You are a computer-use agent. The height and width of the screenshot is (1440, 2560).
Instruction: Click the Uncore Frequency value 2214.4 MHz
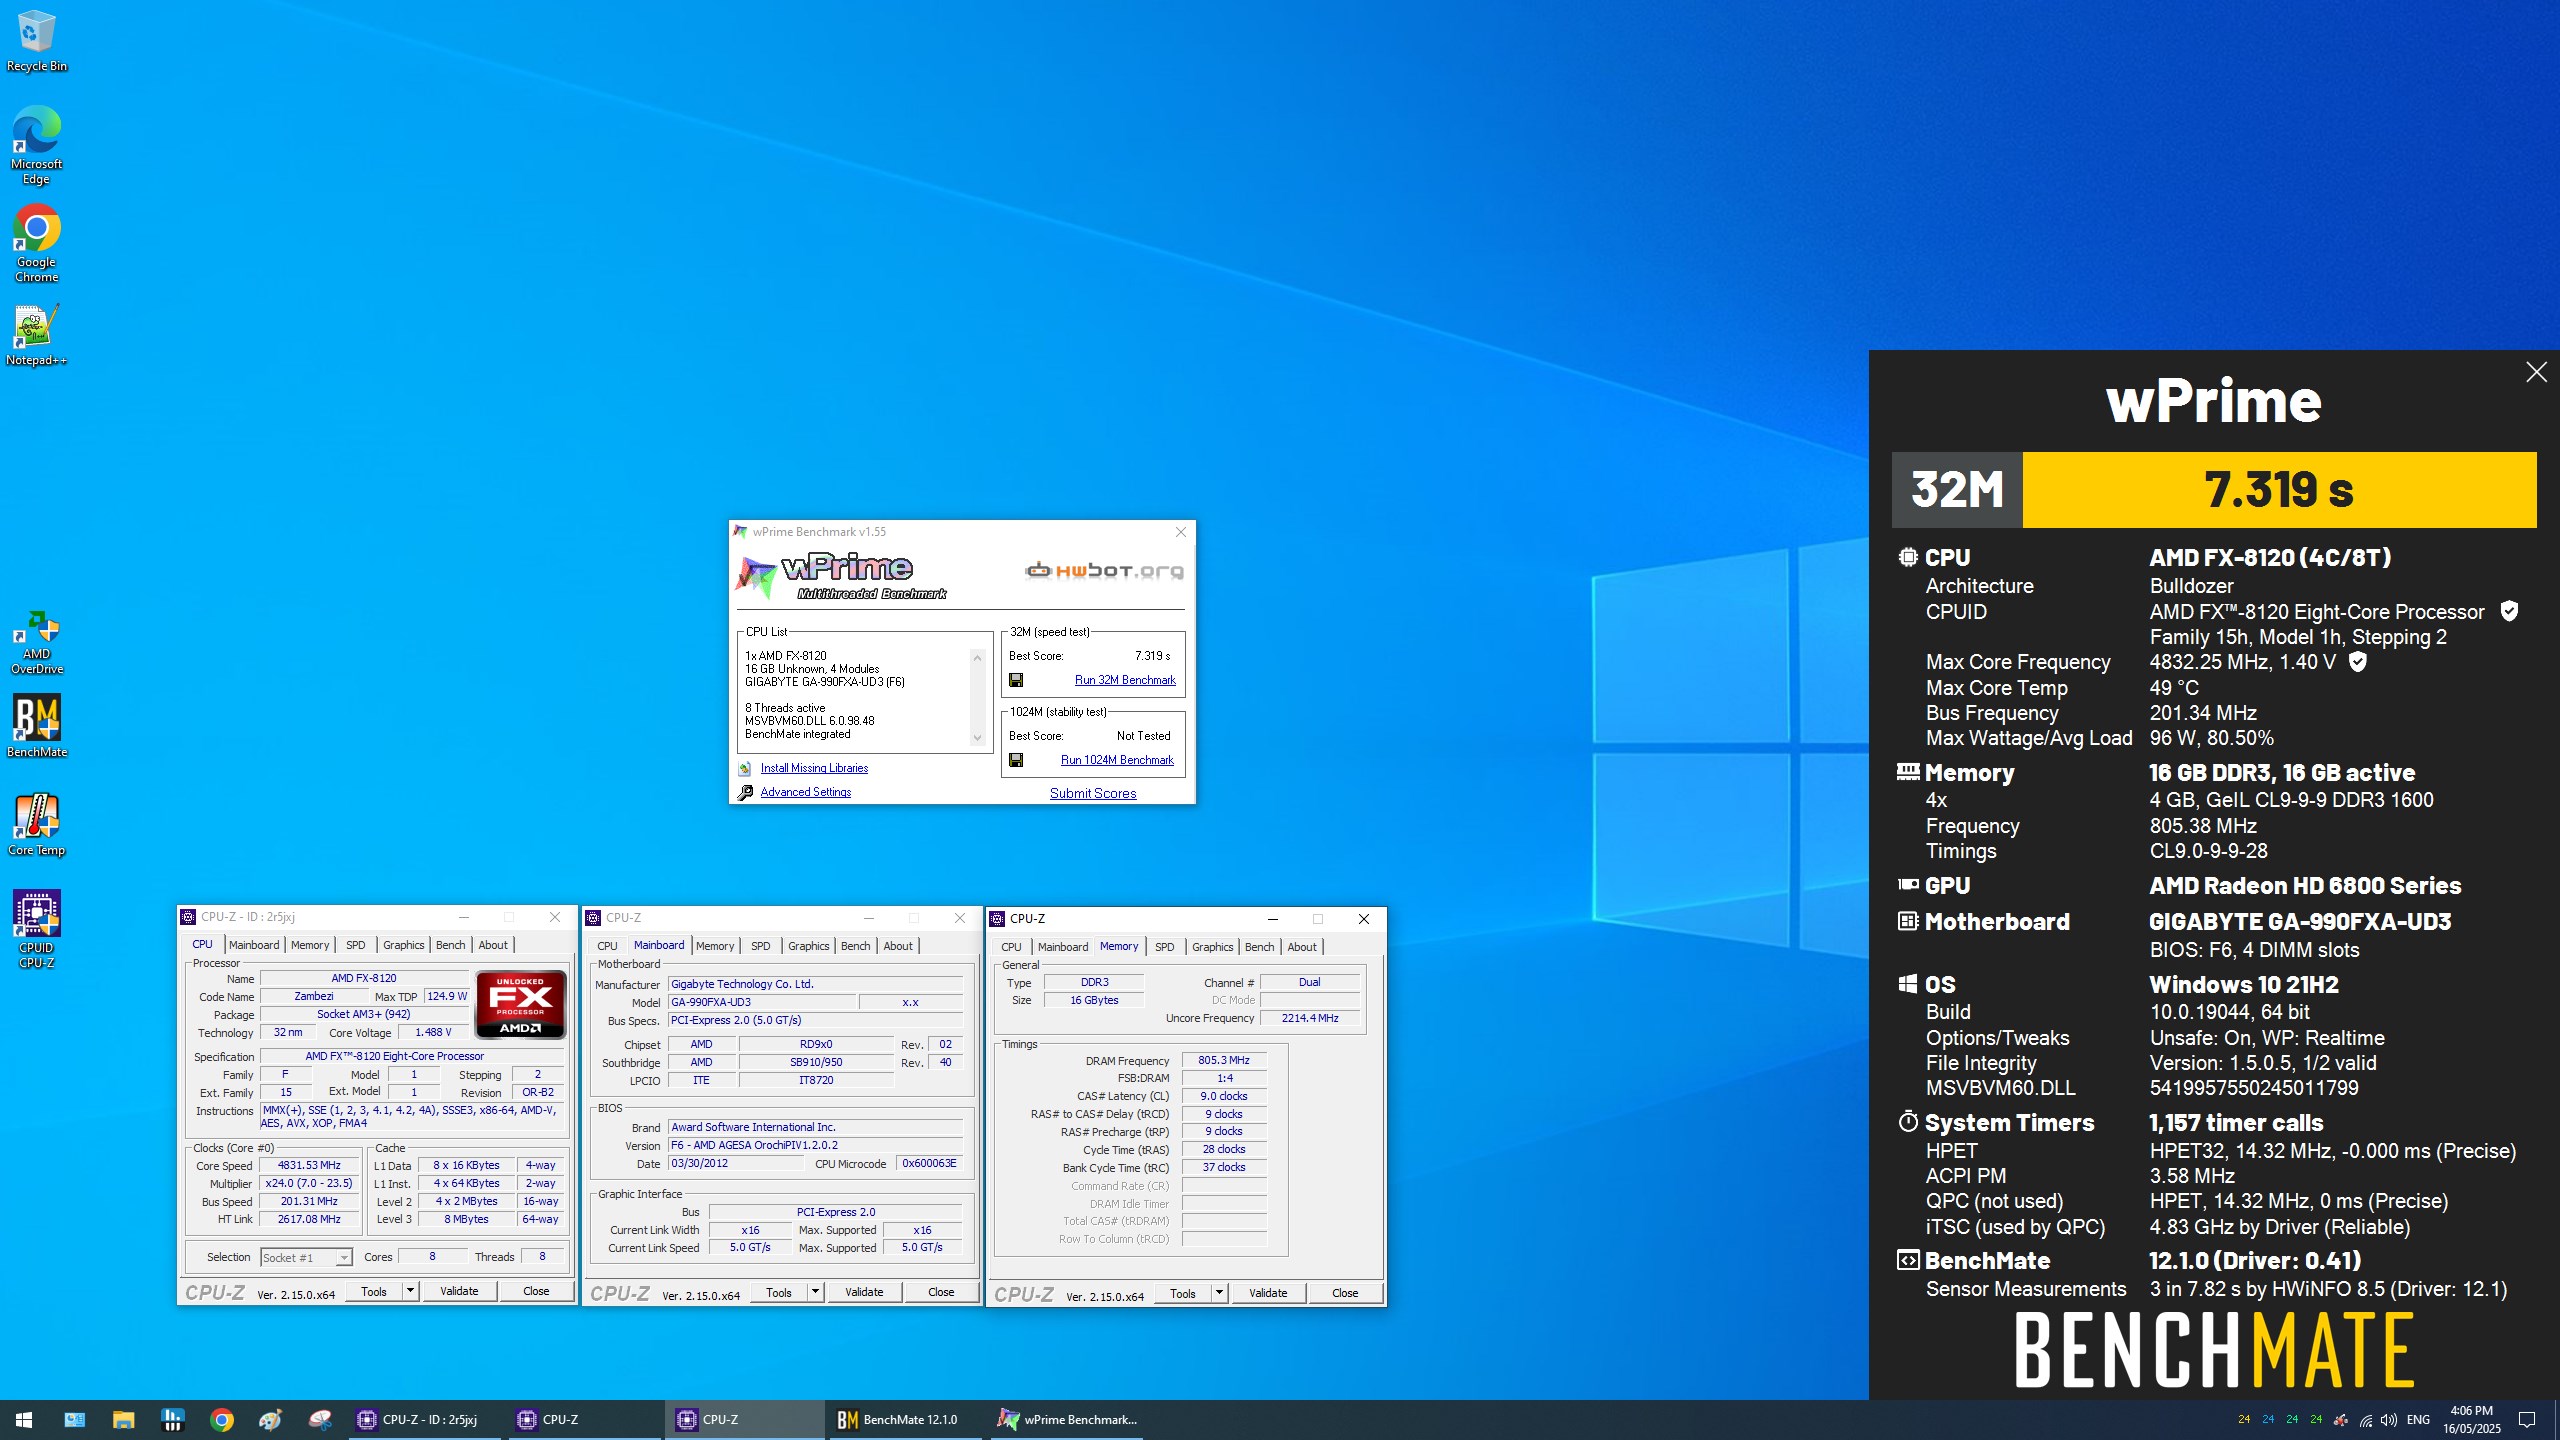pos(1309,1018)
